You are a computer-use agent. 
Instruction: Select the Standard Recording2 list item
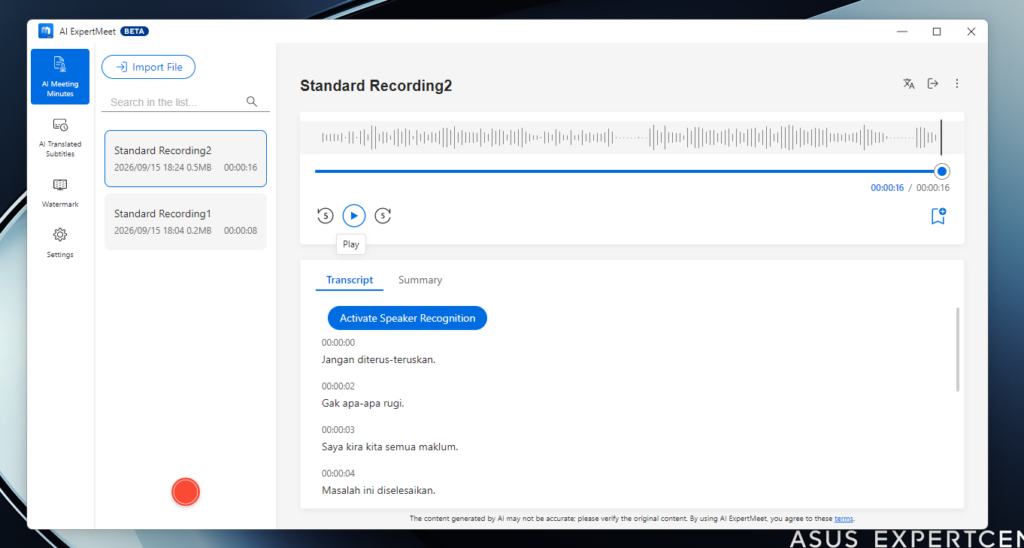click(x=185, y=159)
